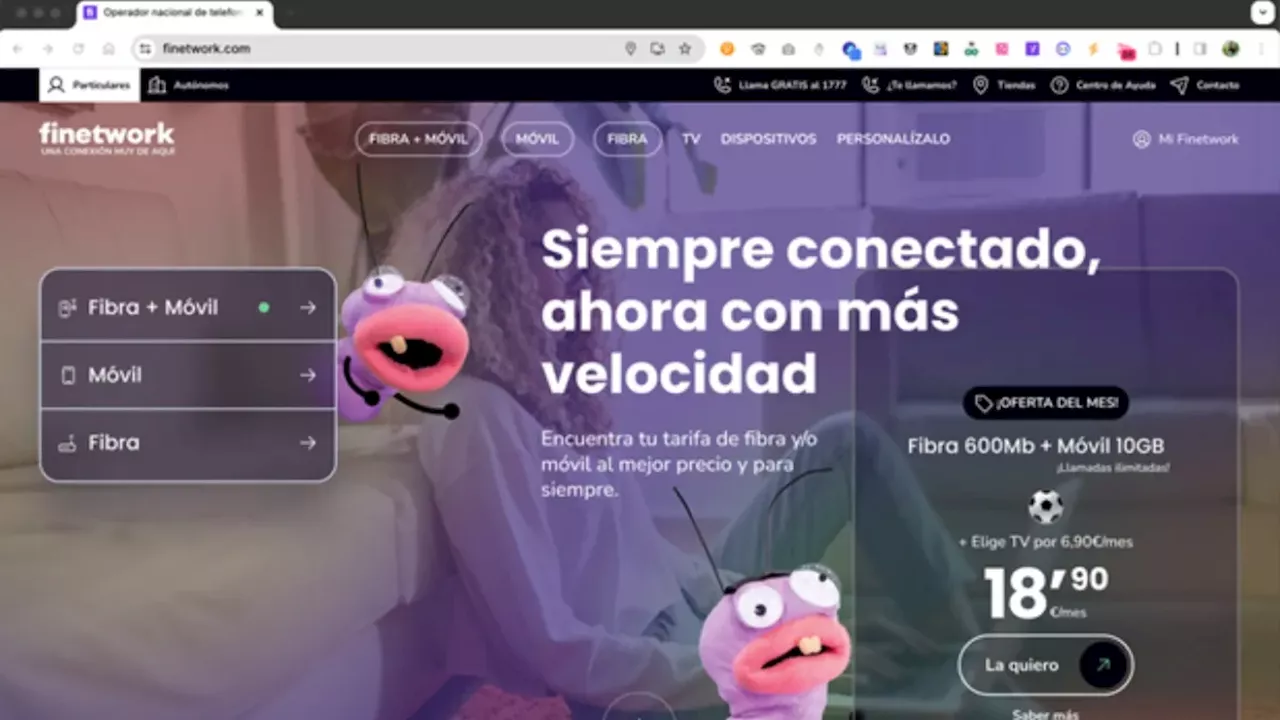Image resolution: width=1280 pixels, height=720 pixels.
Task: Click the 18,90 €/mes price
Action: tap(1046, 592)
